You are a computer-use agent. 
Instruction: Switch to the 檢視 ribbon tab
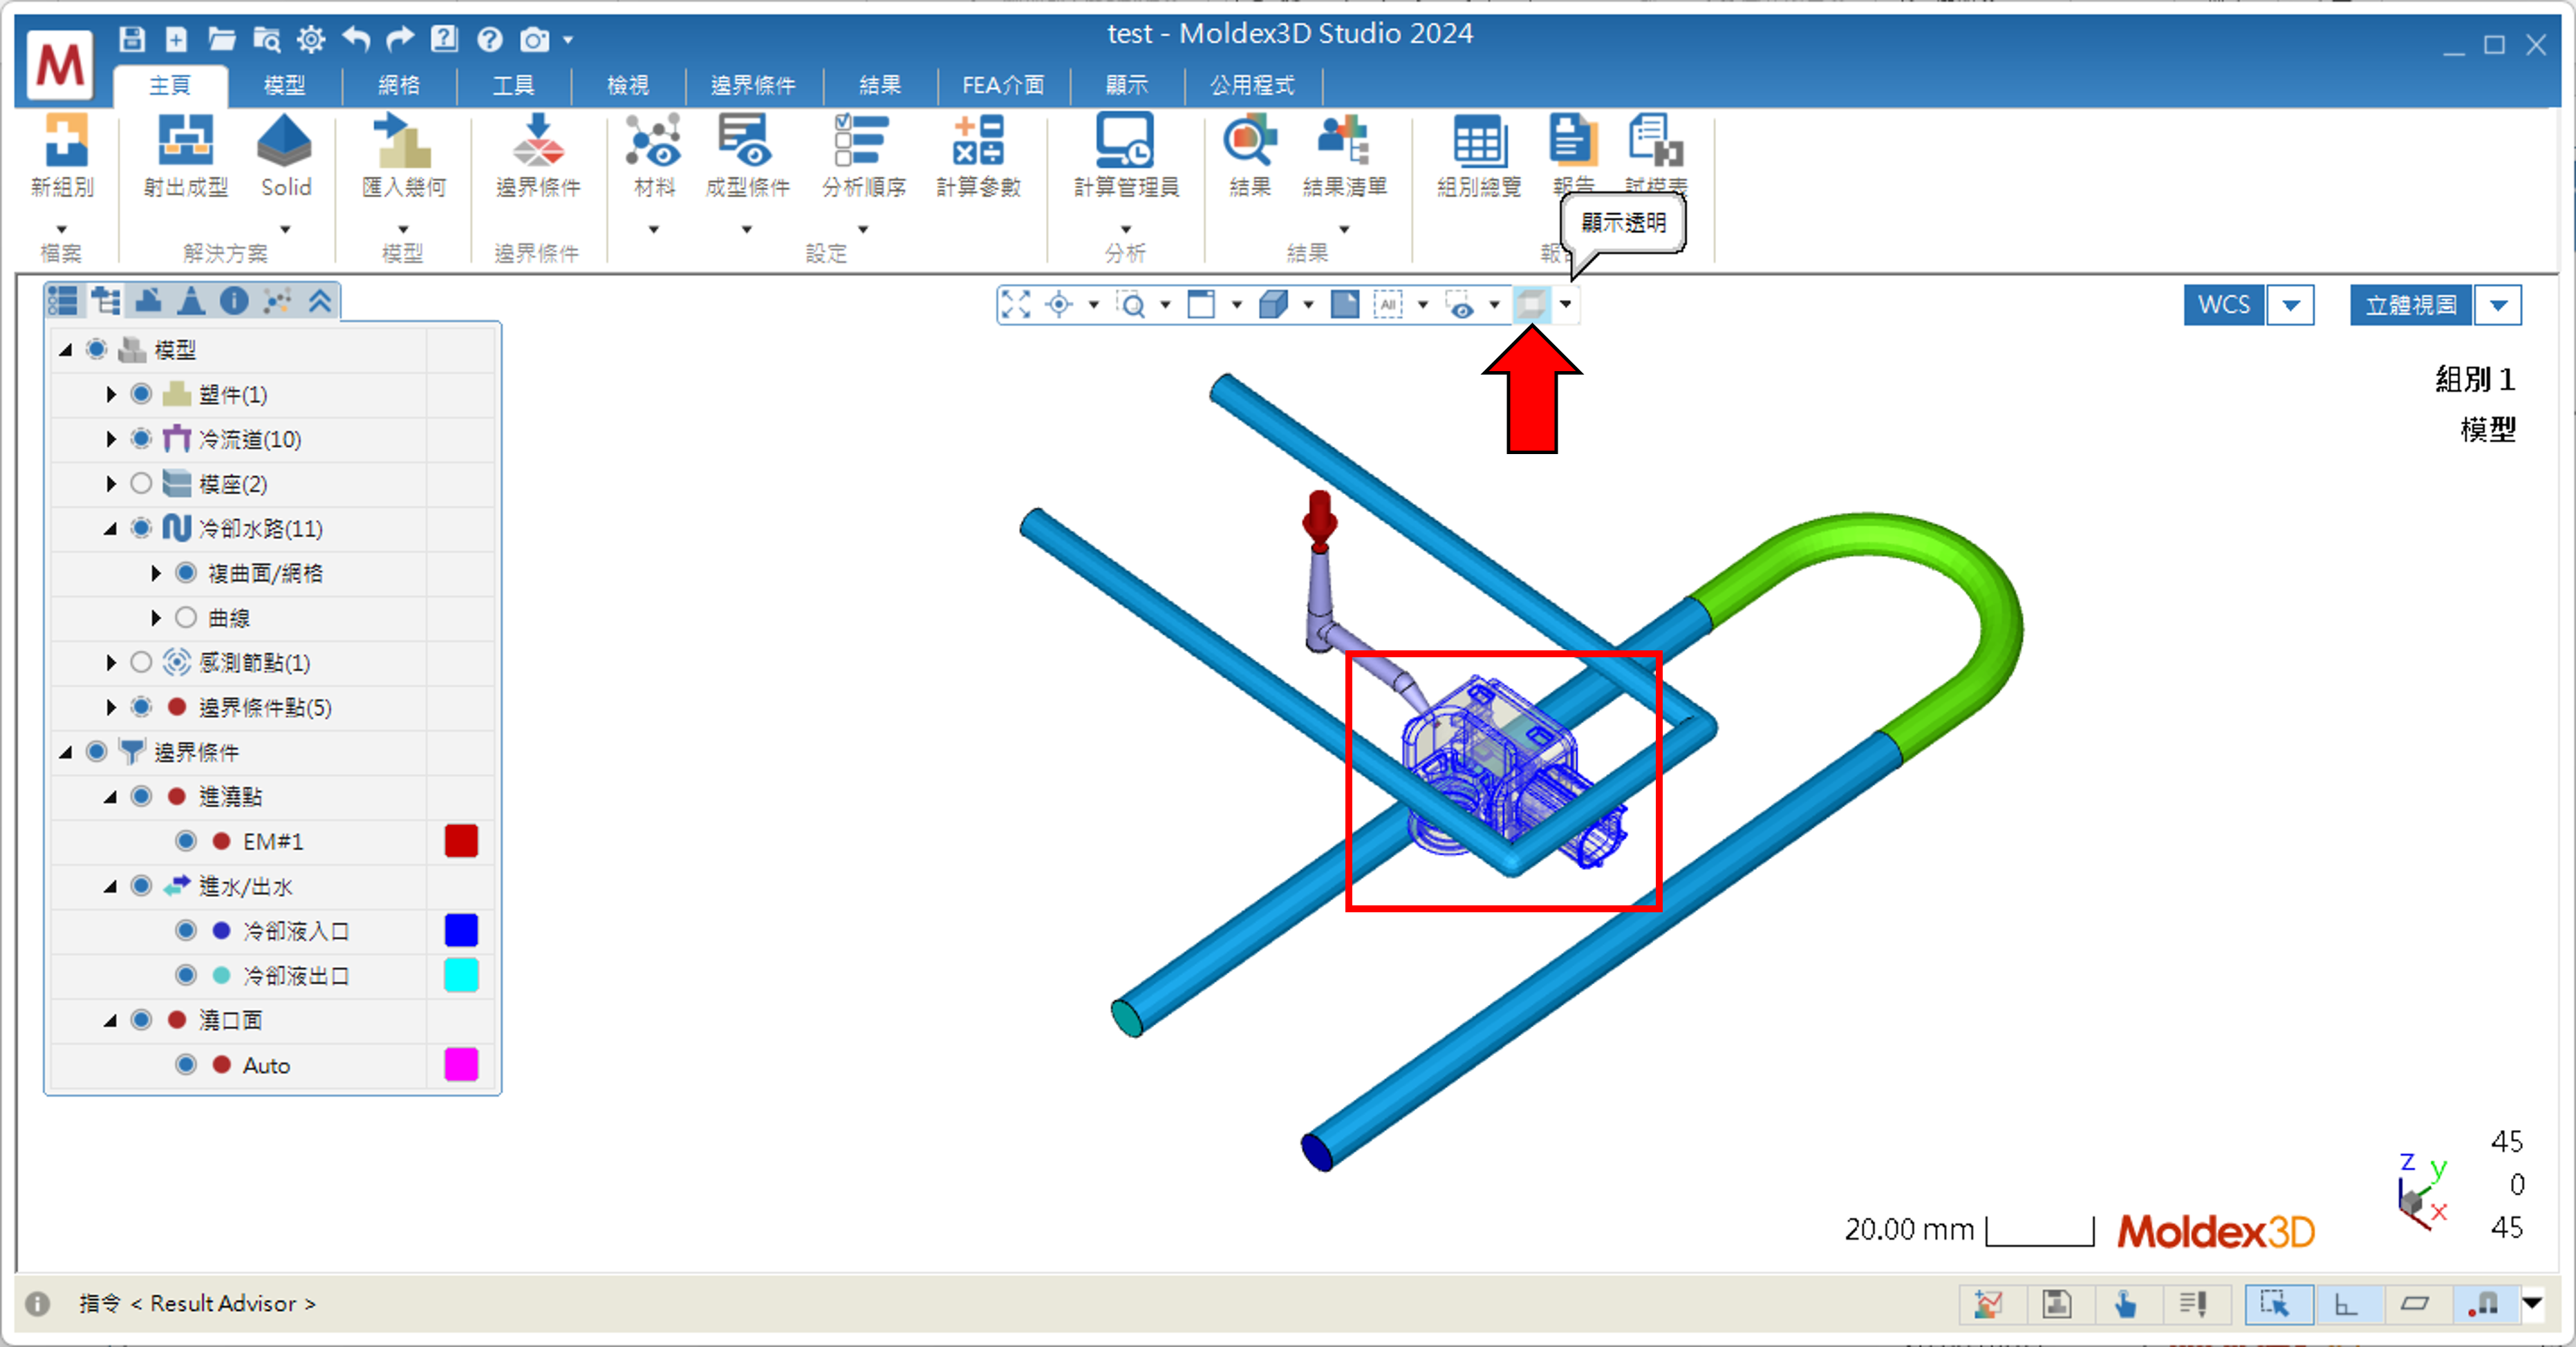point(628,86)
